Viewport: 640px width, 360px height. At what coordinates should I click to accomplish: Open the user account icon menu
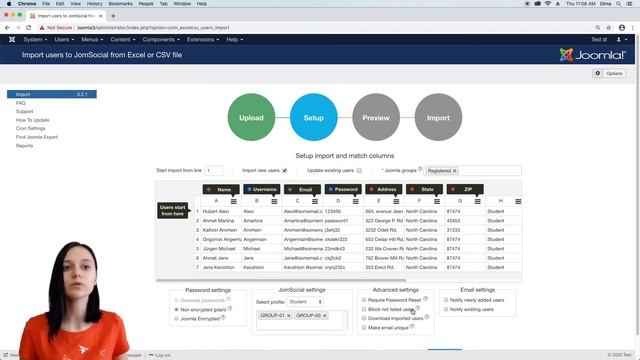click(622, 40)
